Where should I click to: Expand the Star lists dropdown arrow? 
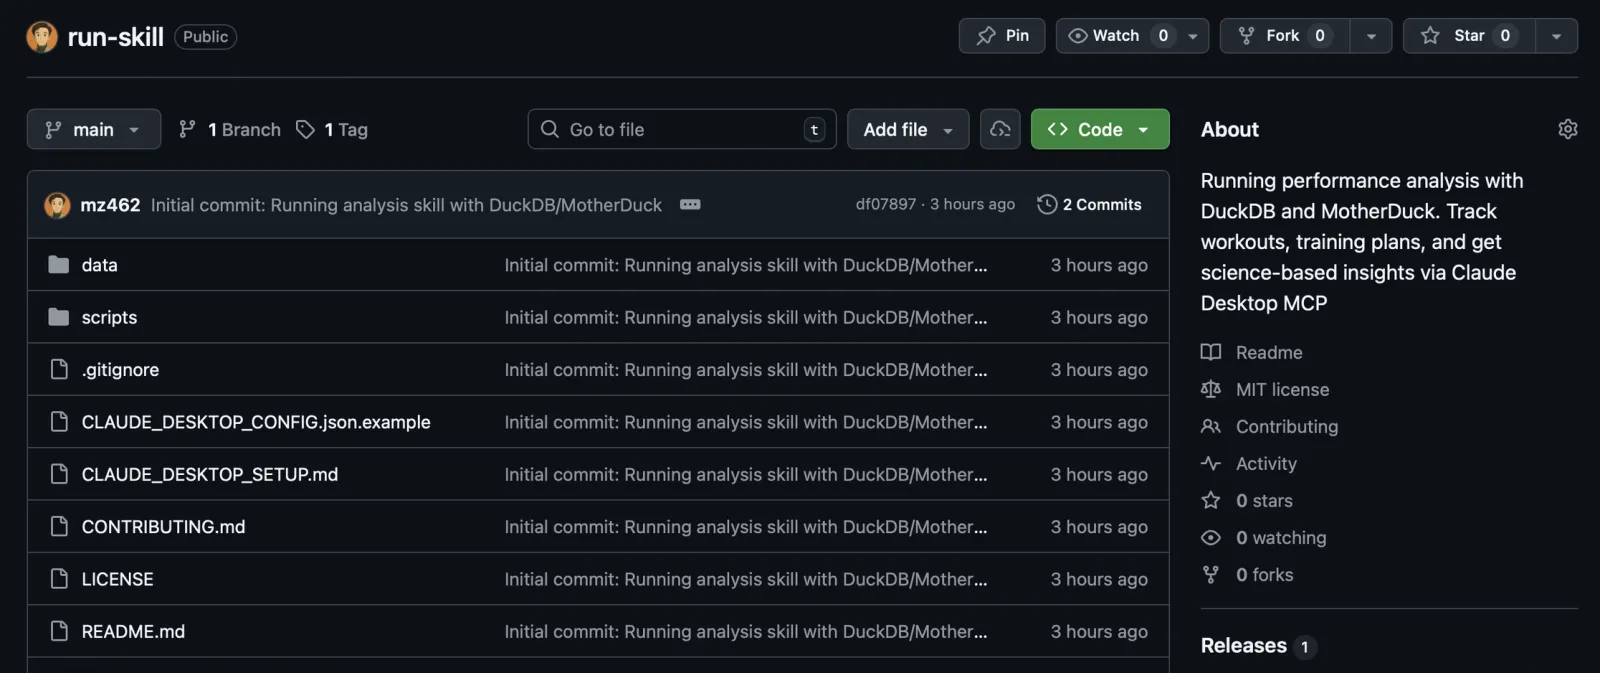click(1556, 36)
